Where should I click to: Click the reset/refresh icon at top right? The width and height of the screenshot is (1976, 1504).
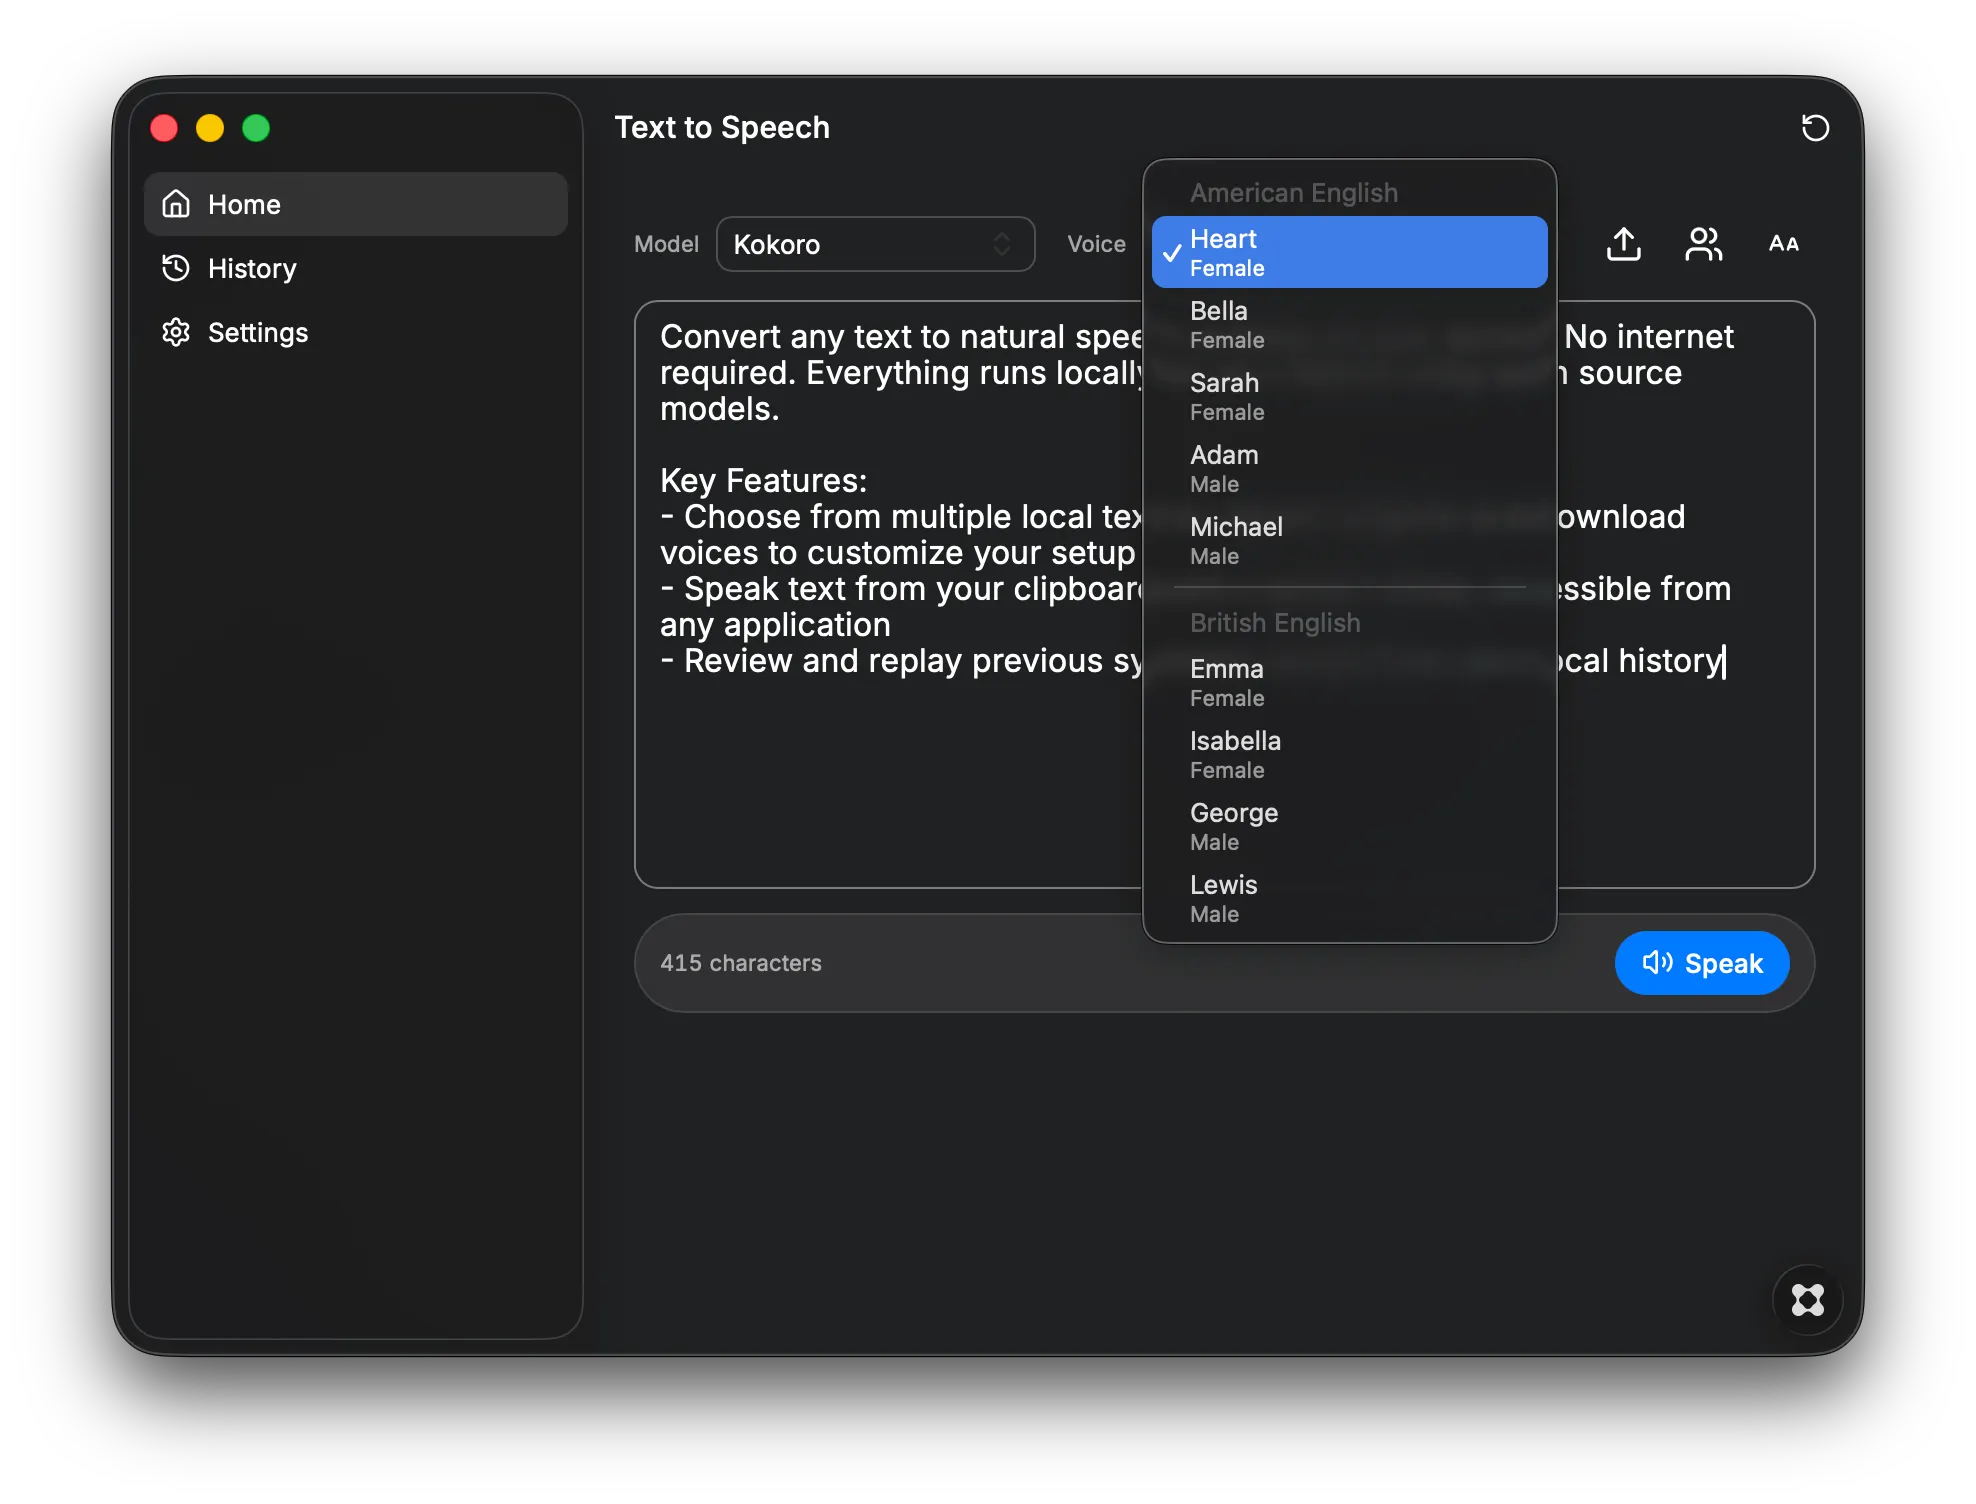[x=1814, y=128]
